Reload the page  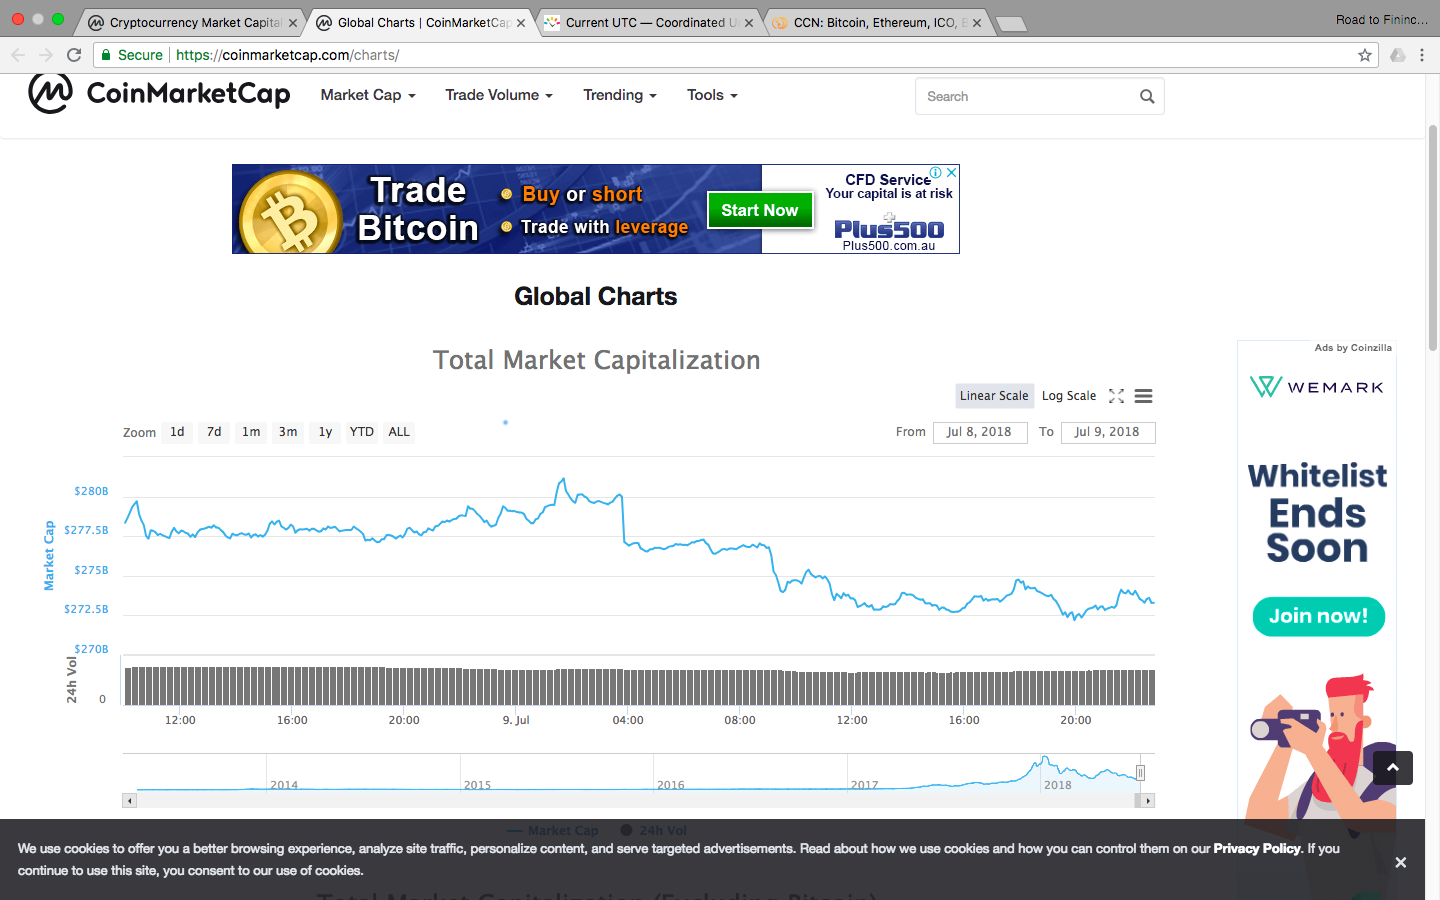pos(74,55)
